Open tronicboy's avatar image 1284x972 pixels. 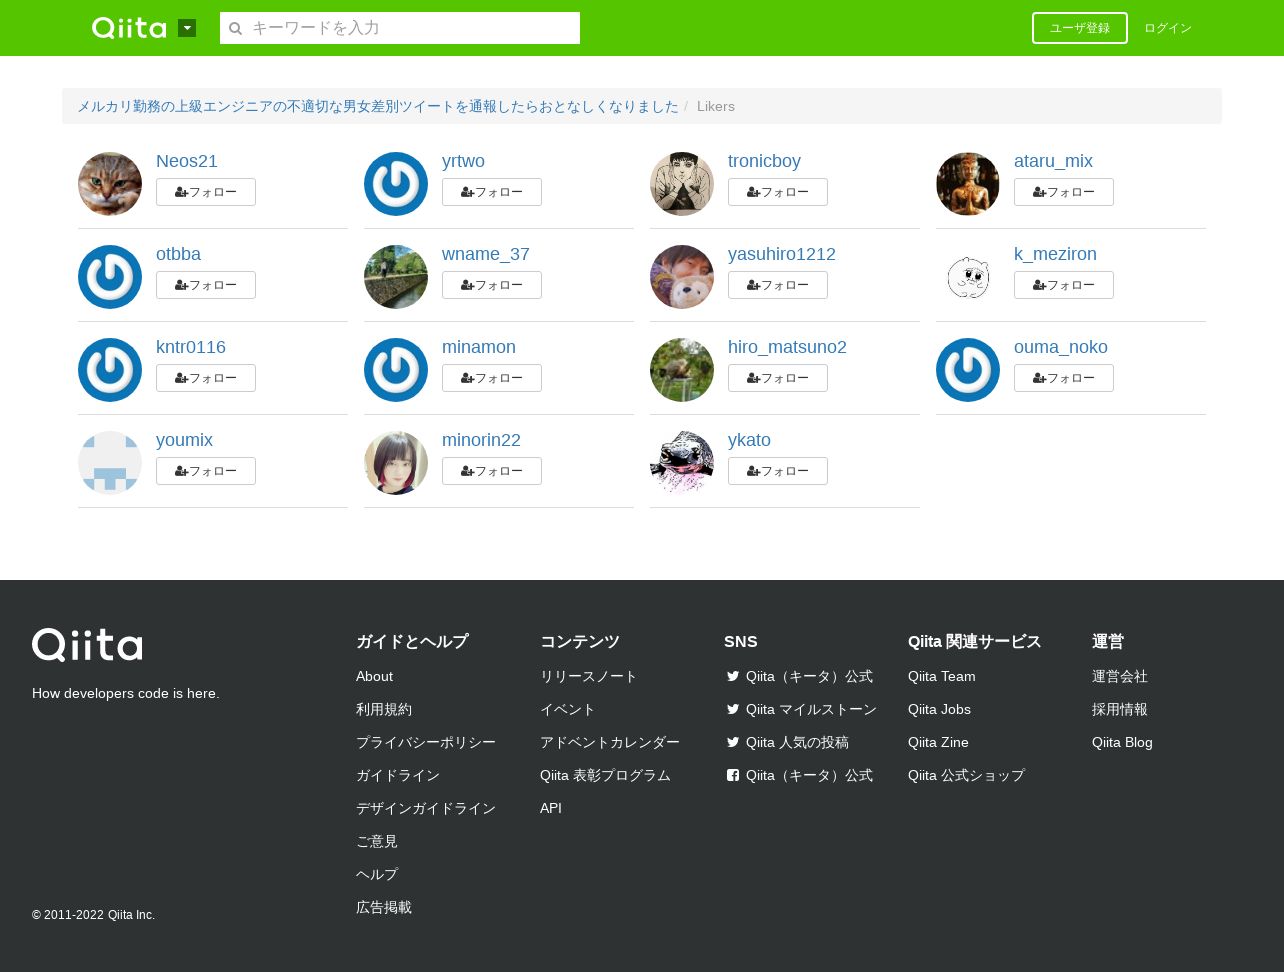tap(682, 184)
